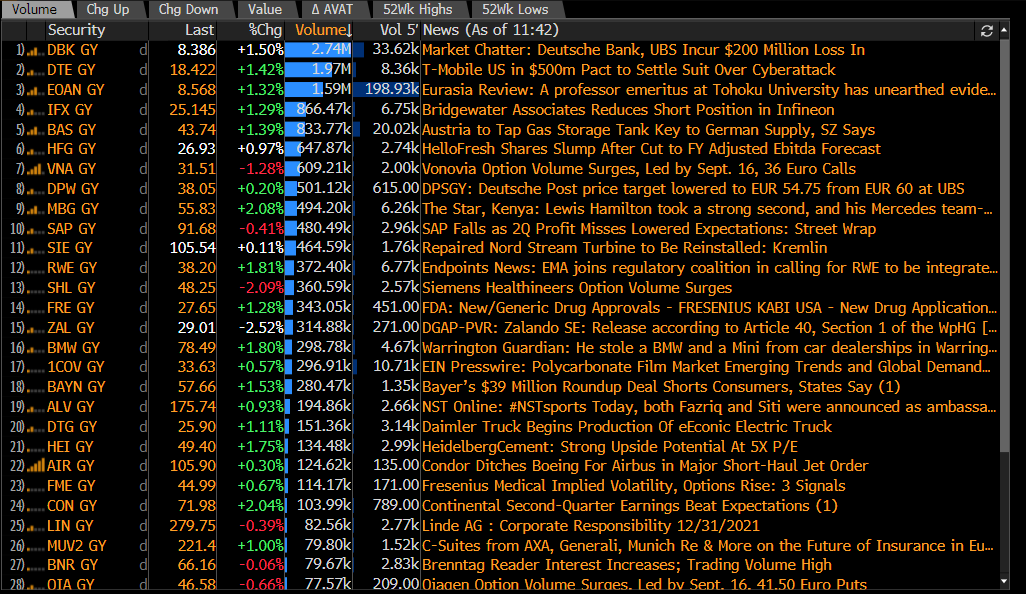Open the VNA GY chart icon

[35, 169]
